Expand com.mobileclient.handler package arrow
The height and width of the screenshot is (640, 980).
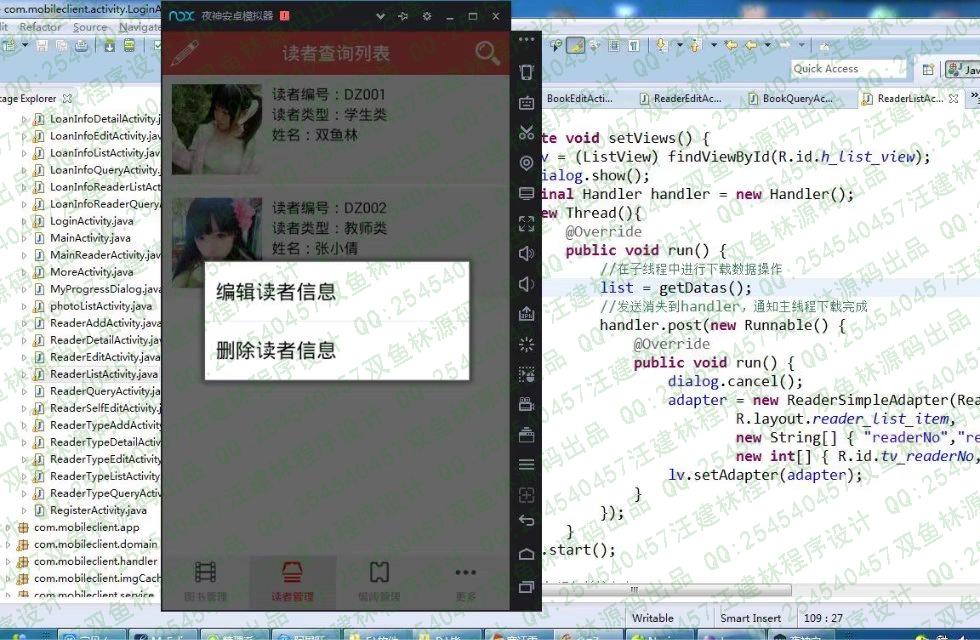[8, 561]
